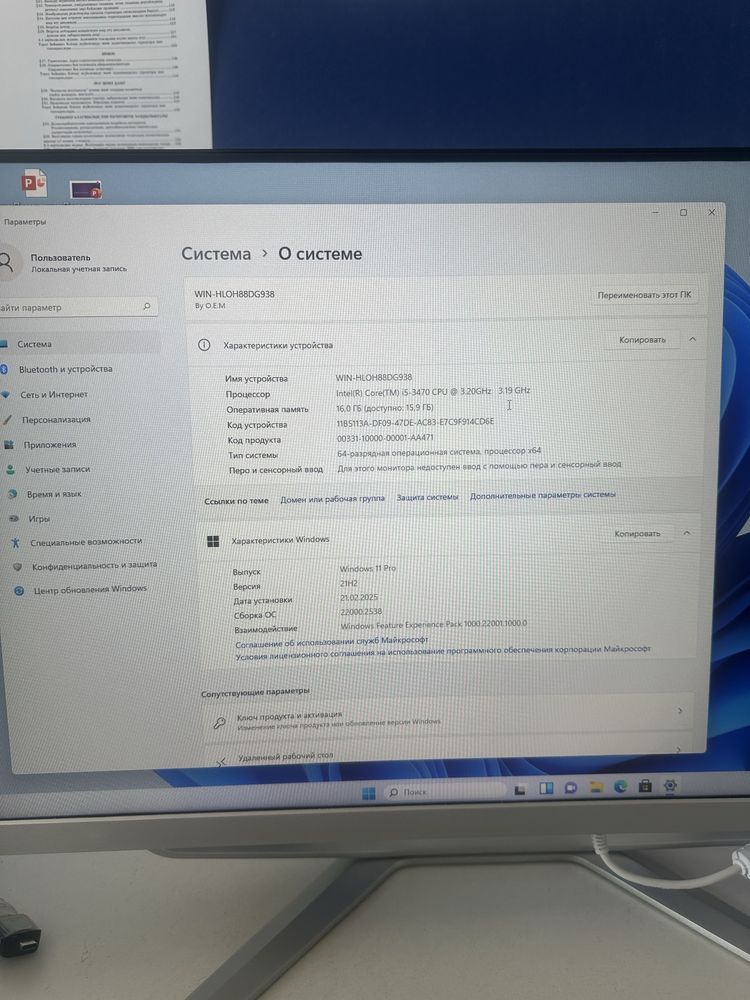
Task: Click Settings gear on the taskbar
Action: [x=670, y=785]
